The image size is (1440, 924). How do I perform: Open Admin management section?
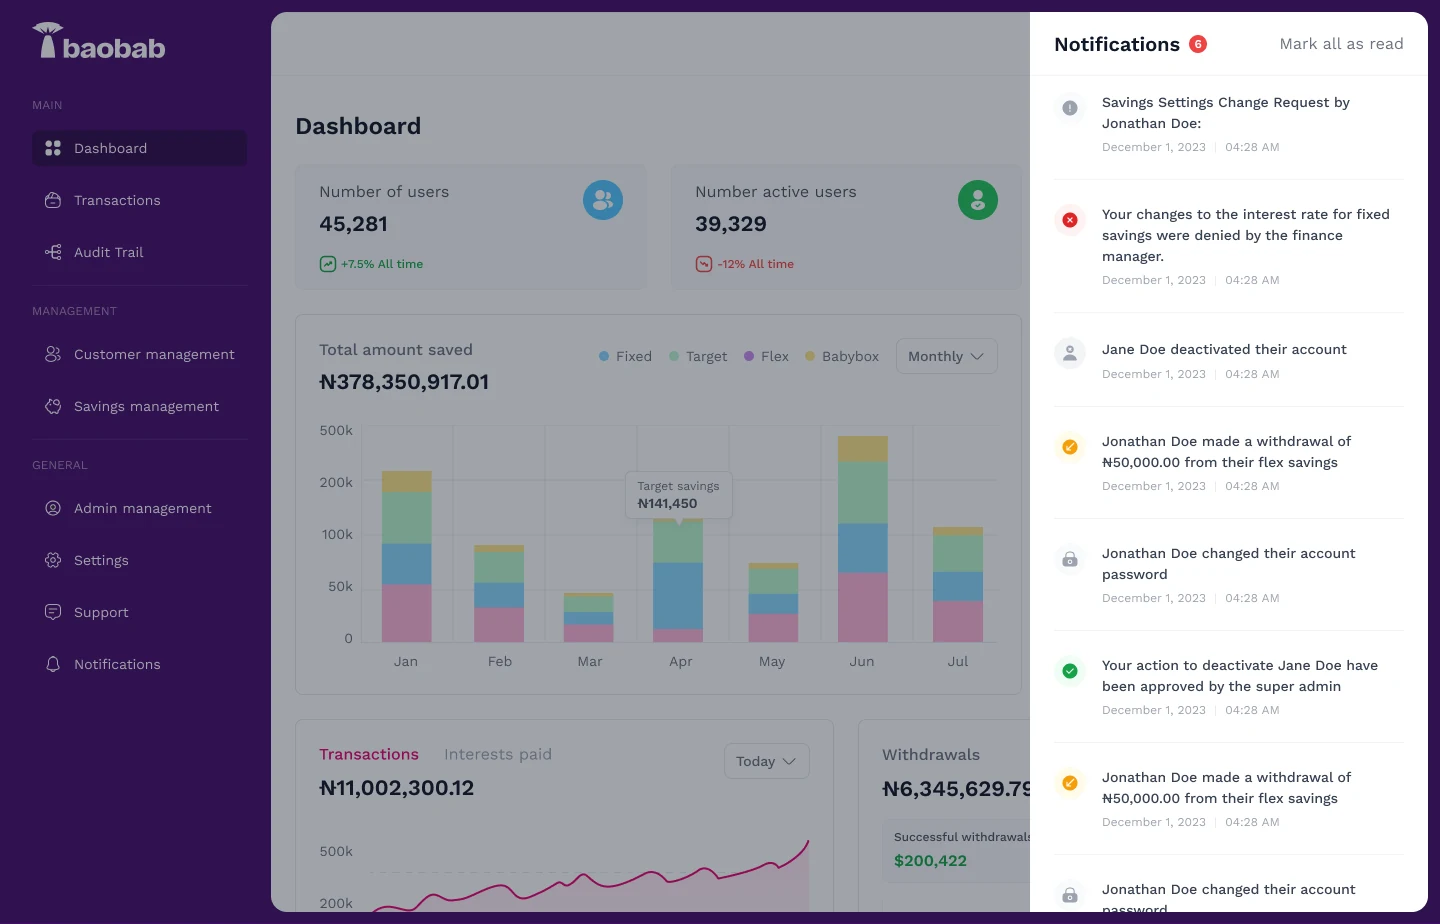point(139,508)
